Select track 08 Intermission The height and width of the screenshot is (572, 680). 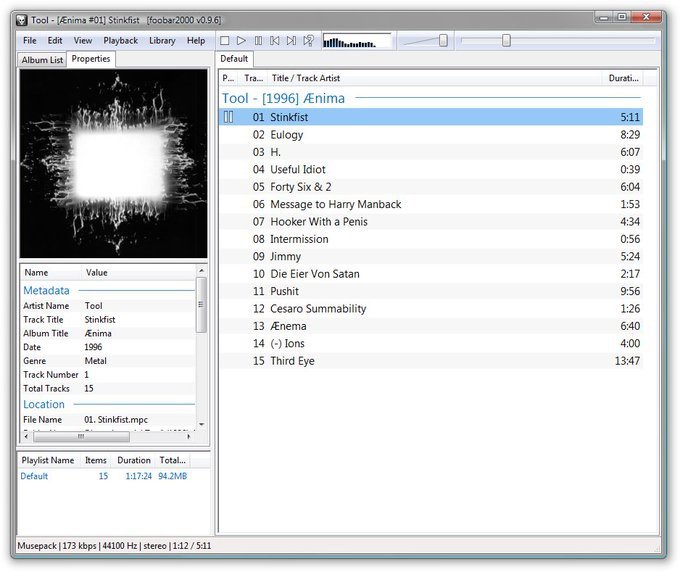coord(431,239)
